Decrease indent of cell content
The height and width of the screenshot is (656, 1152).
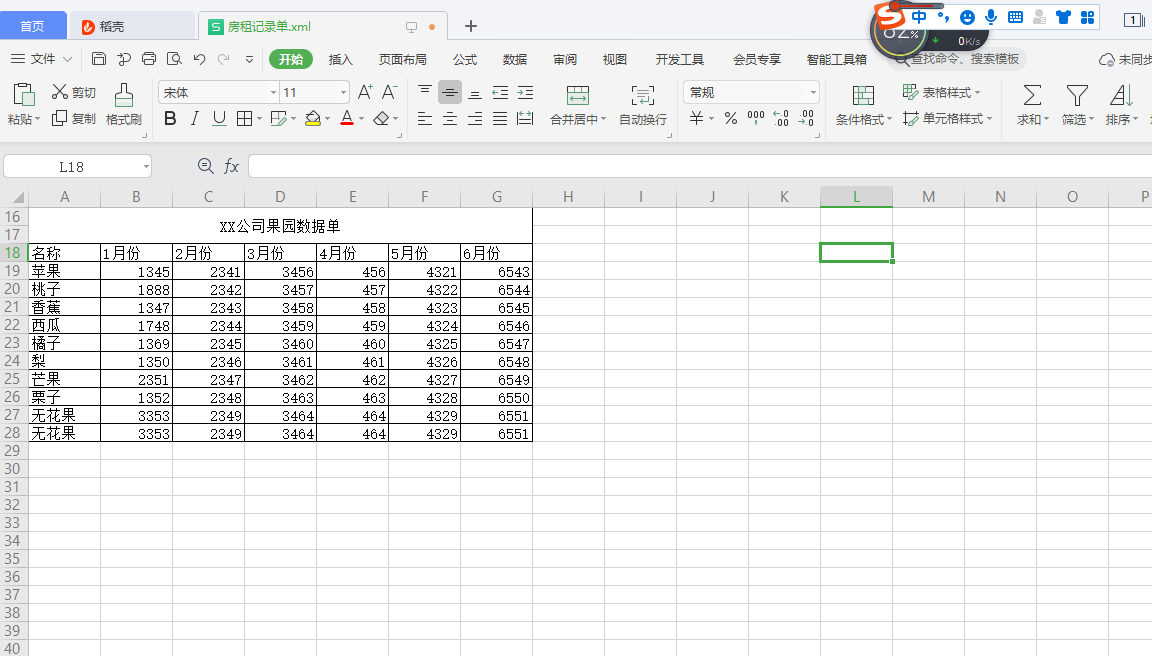500,92
